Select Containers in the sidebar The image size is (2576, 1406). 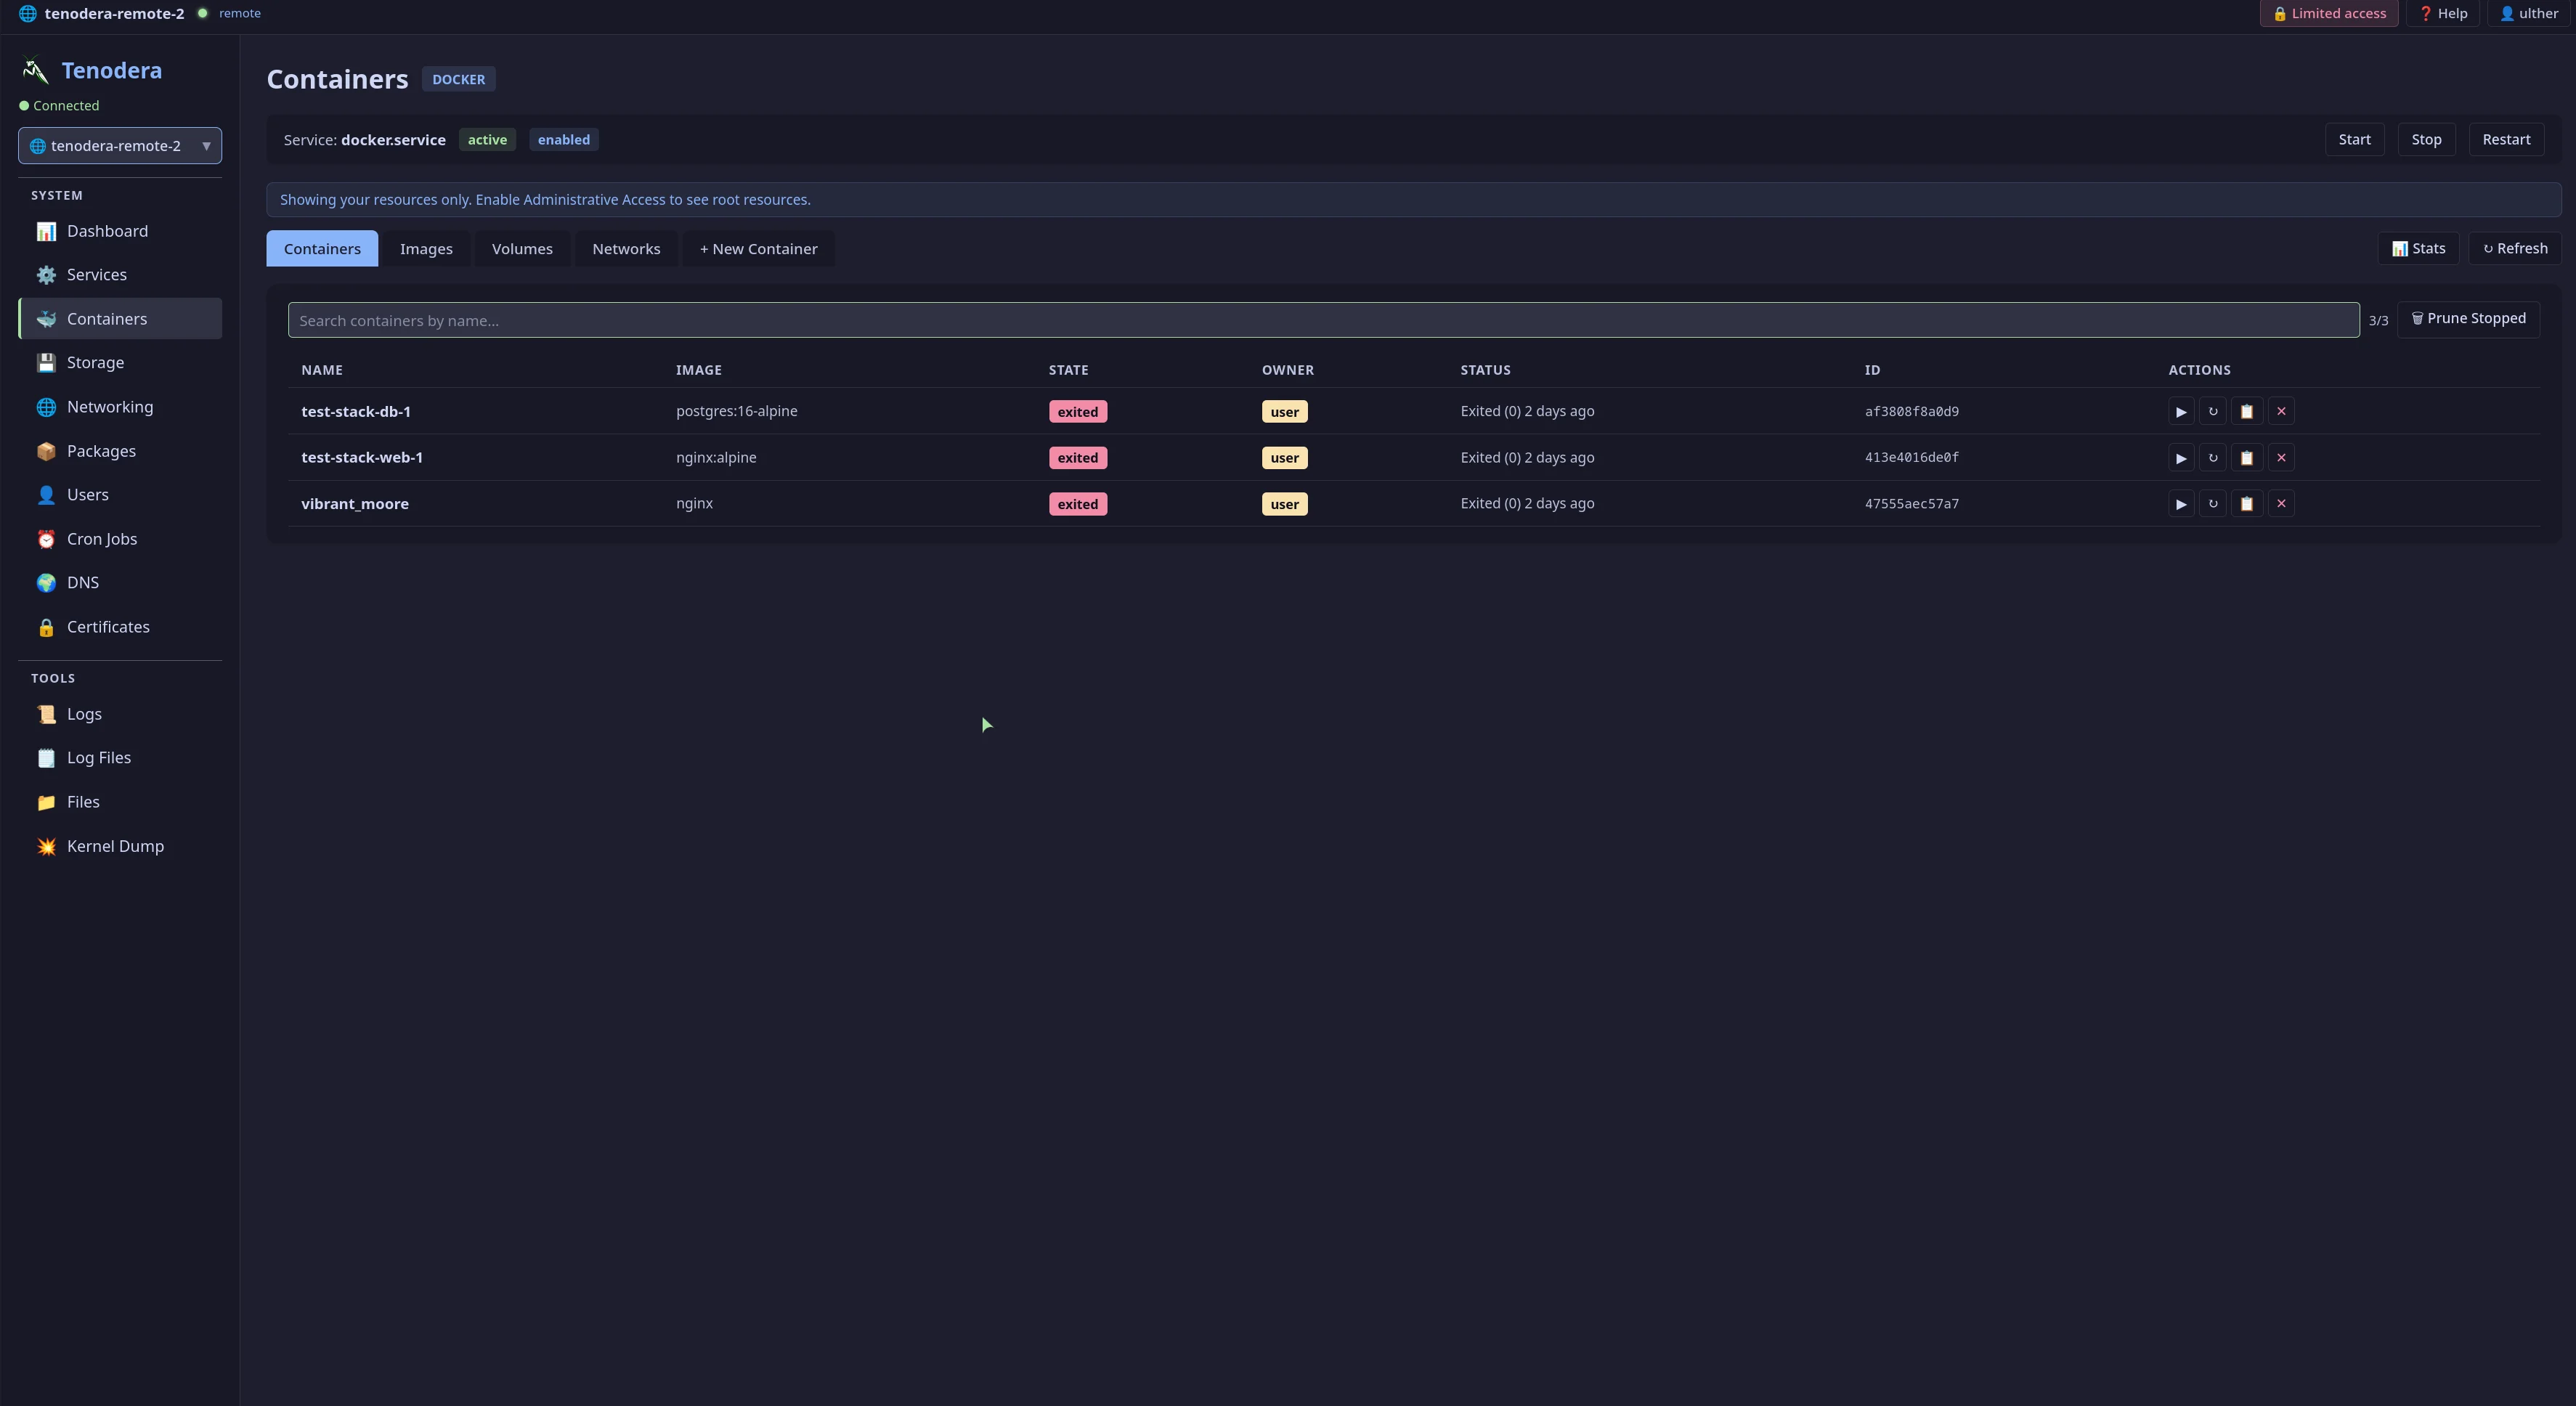tap(120, 319)
